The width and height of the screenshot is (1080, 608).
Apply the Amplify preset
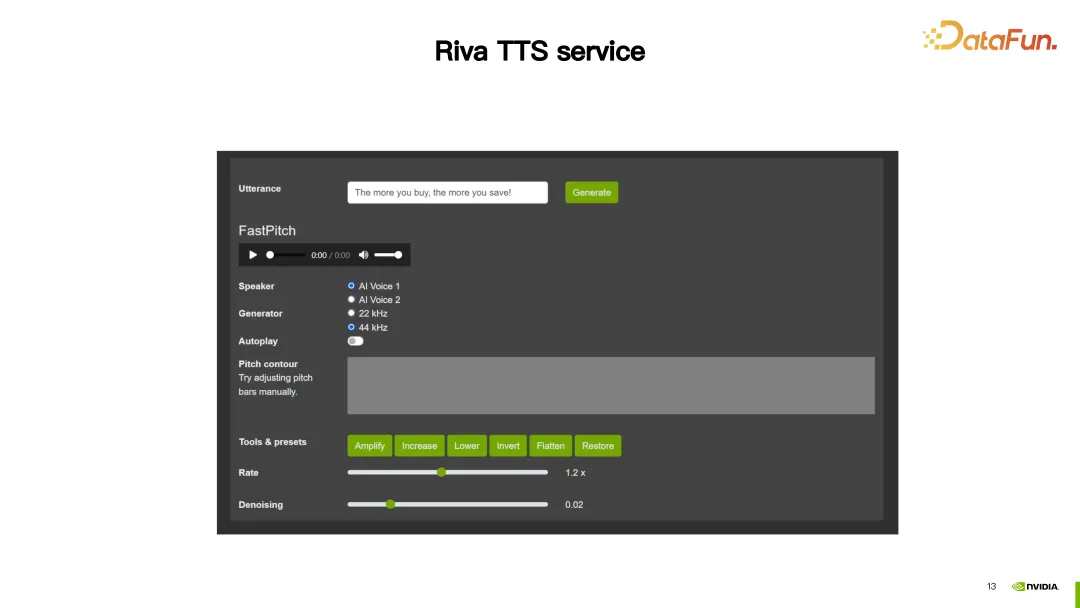click(369, 445)
